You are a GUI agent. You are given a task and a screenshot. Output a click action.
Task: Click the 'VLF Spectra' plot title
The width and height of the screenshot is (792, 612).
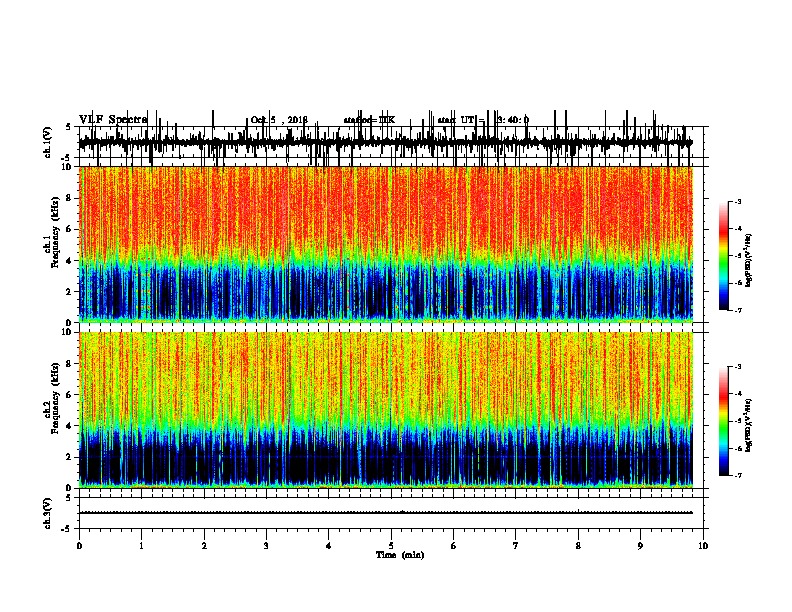pos(113,120)
